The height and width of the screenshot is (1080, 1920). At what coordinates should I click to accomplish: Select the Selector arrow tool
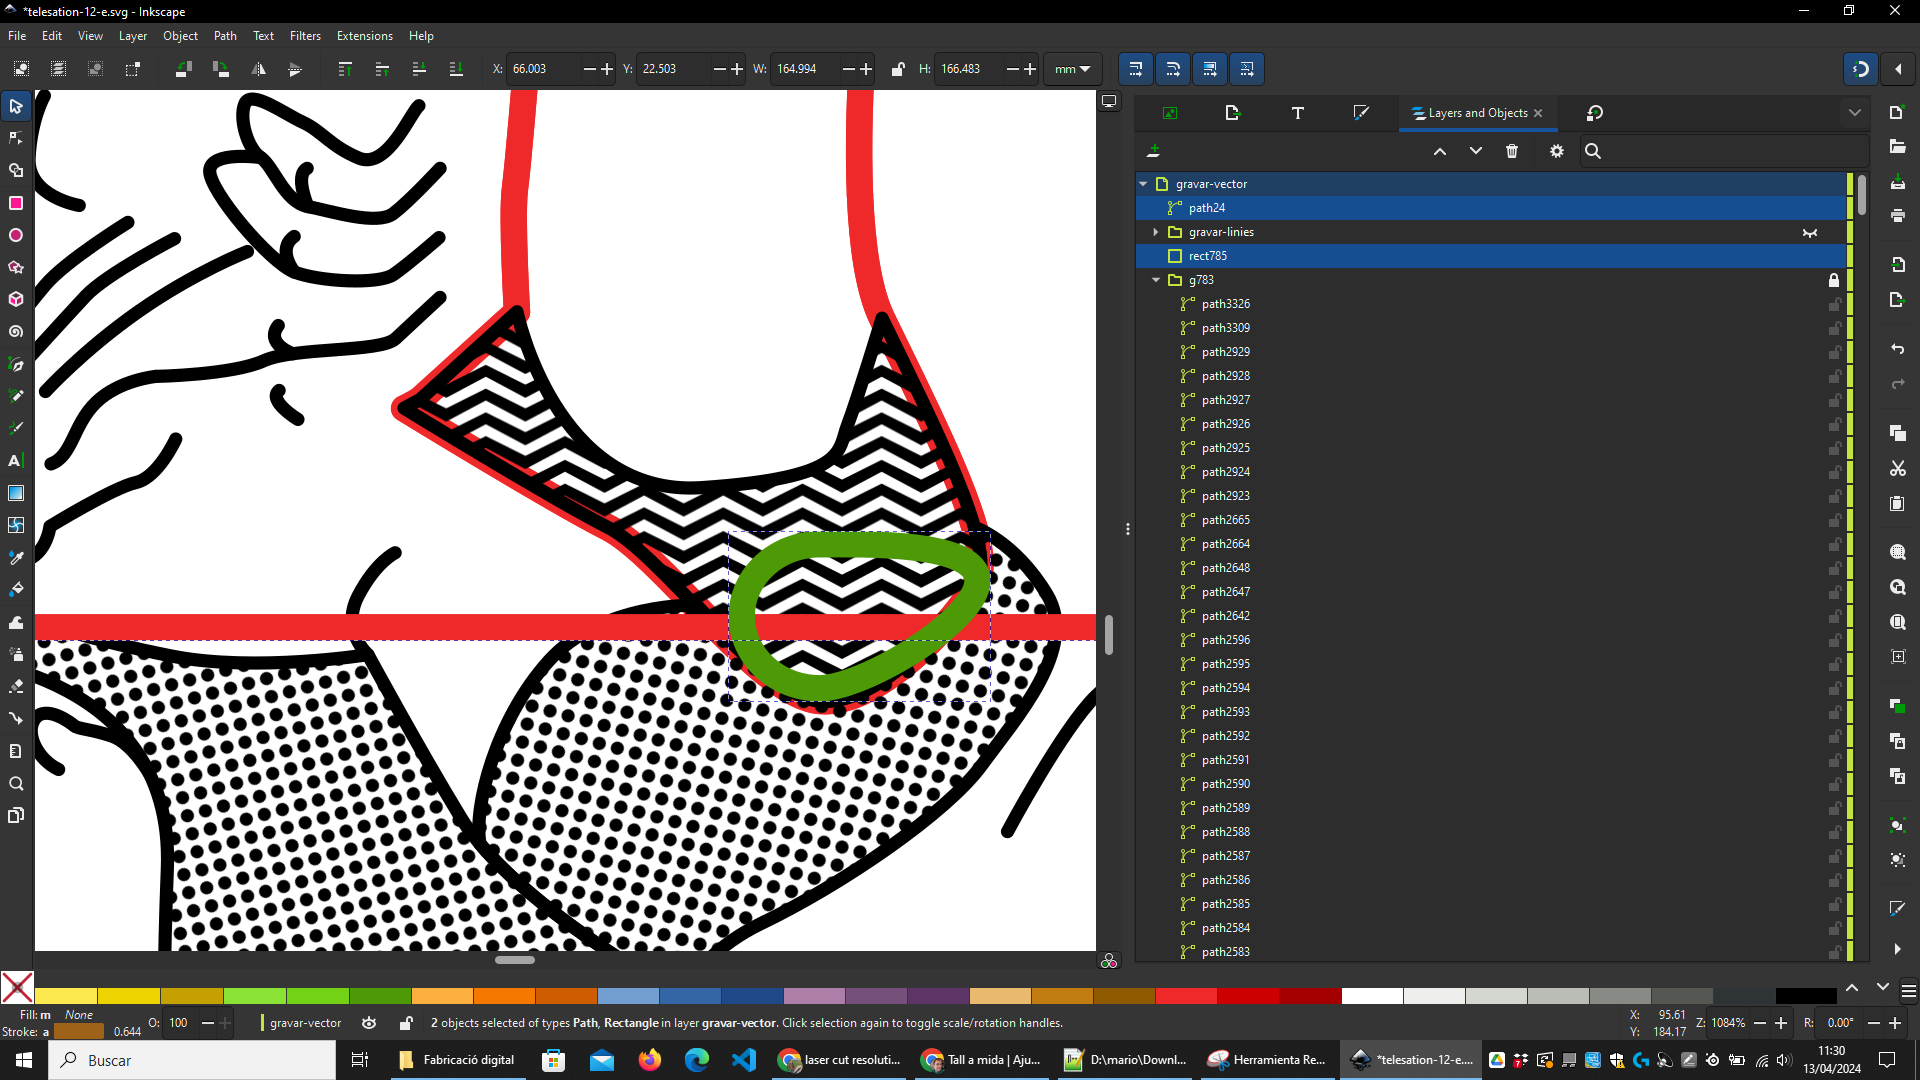16,106
